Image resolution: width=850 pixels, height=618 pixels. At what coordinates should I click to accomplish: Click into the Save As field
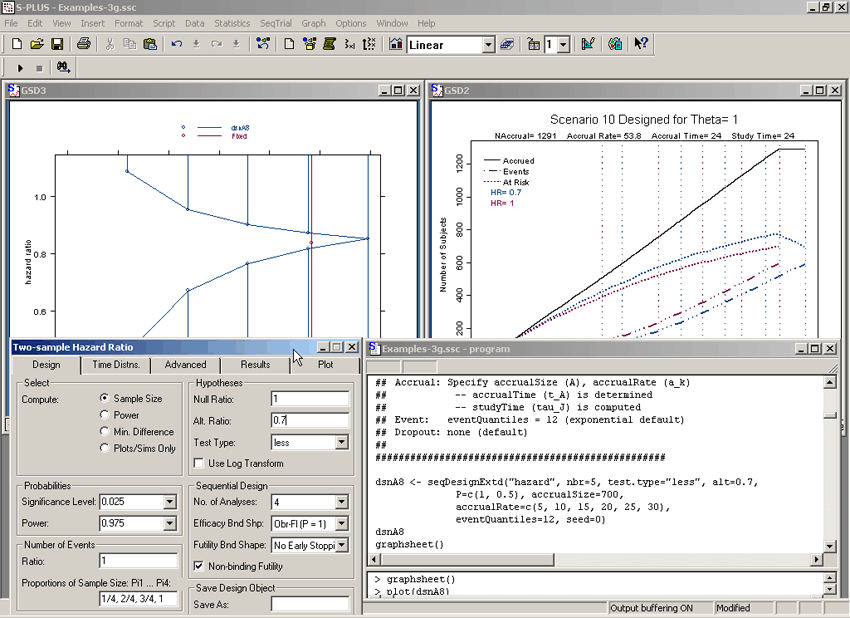coord(309,604)
